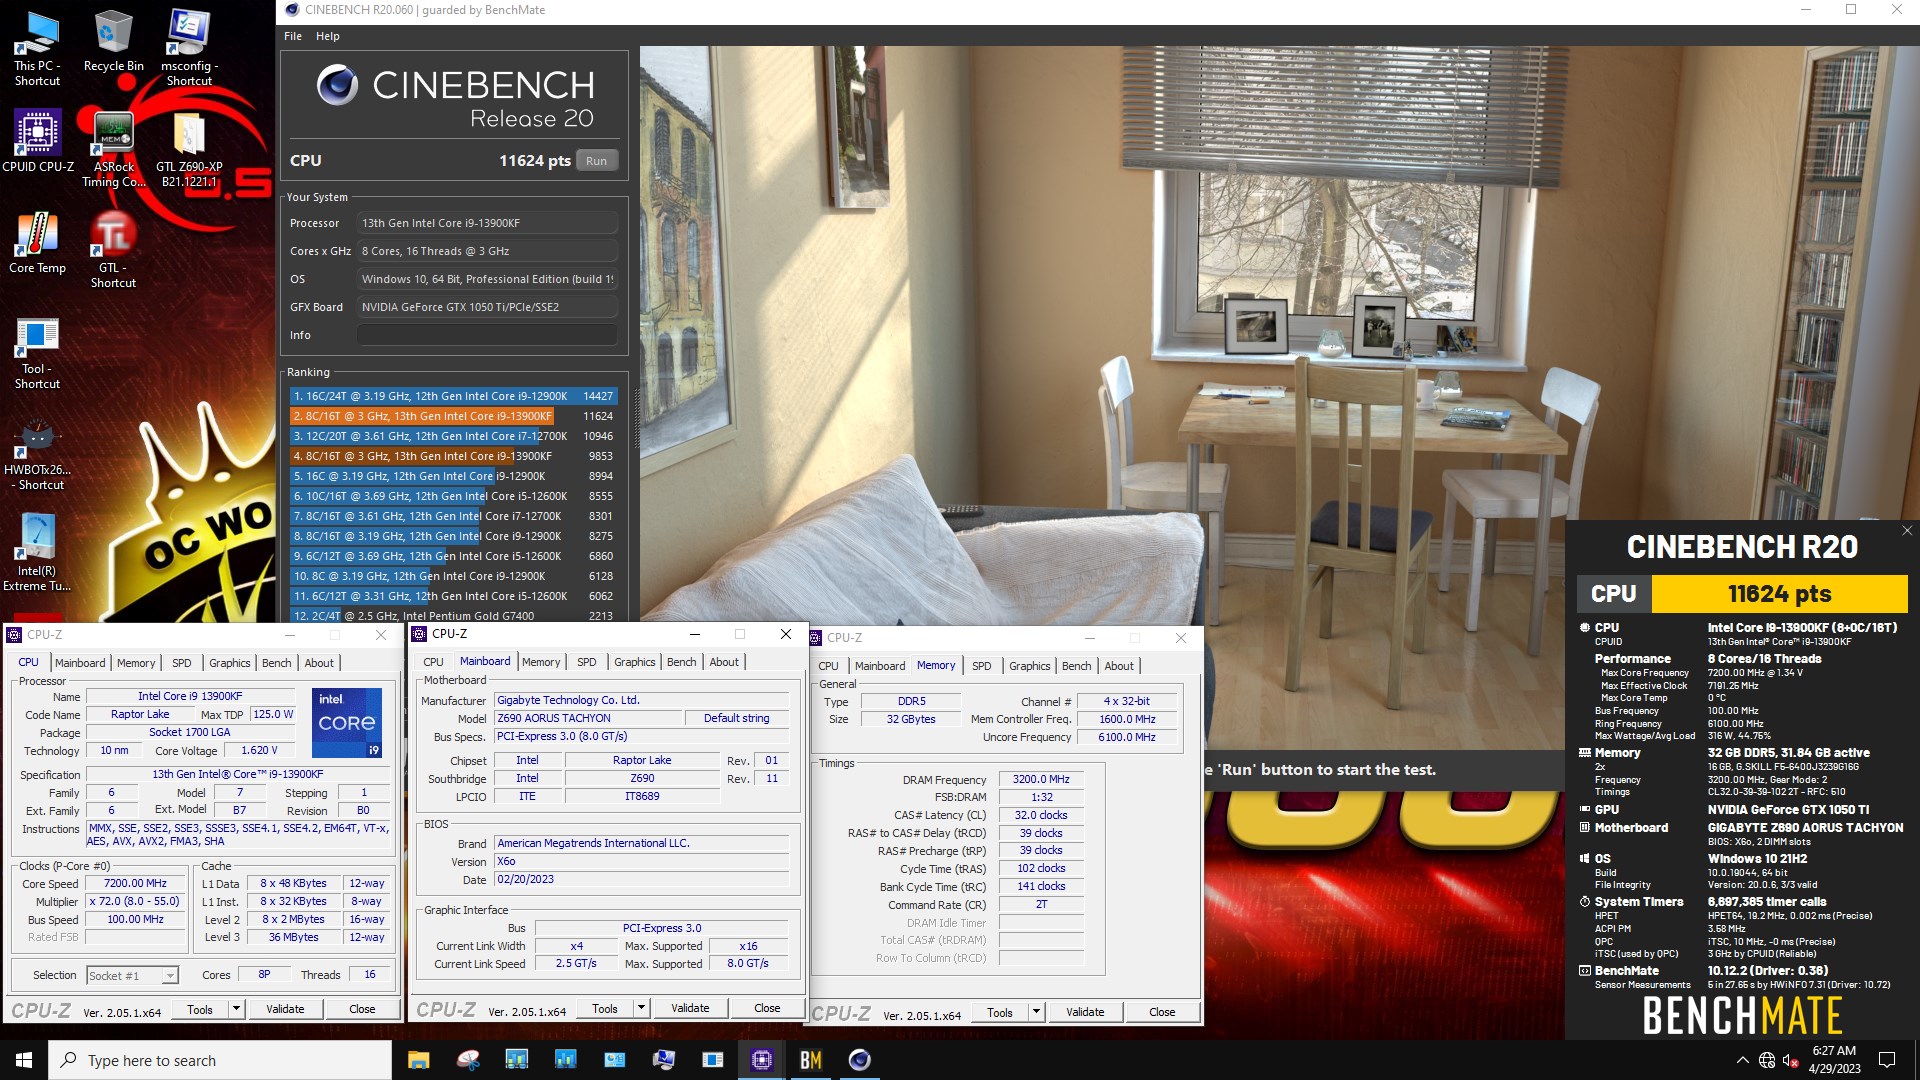Switch to Memory tab in left CPU-Z window
This screenshot has width=1920, height=1080.
(x=136, y=663)
